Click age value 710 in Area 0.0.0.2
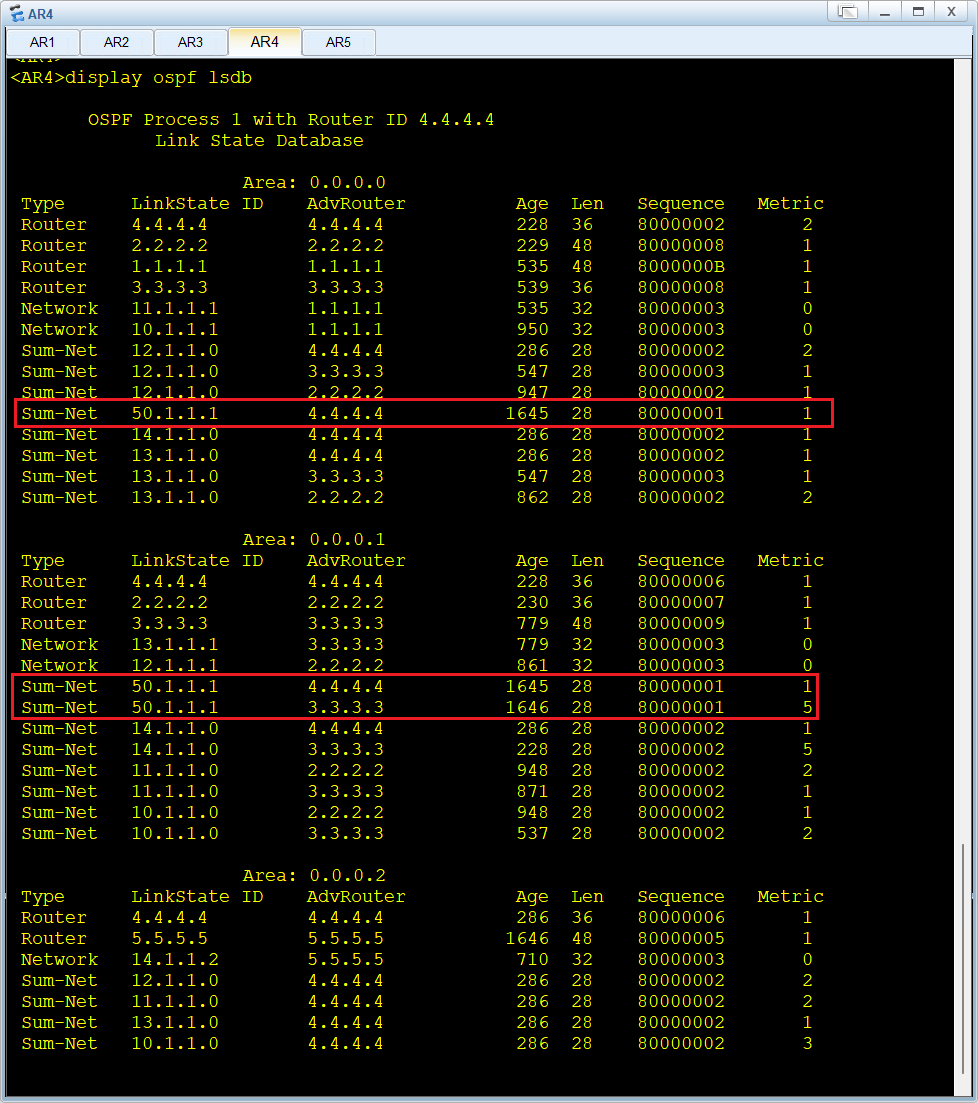This screenshot has height=1103, width=978. tap(532, 959)
